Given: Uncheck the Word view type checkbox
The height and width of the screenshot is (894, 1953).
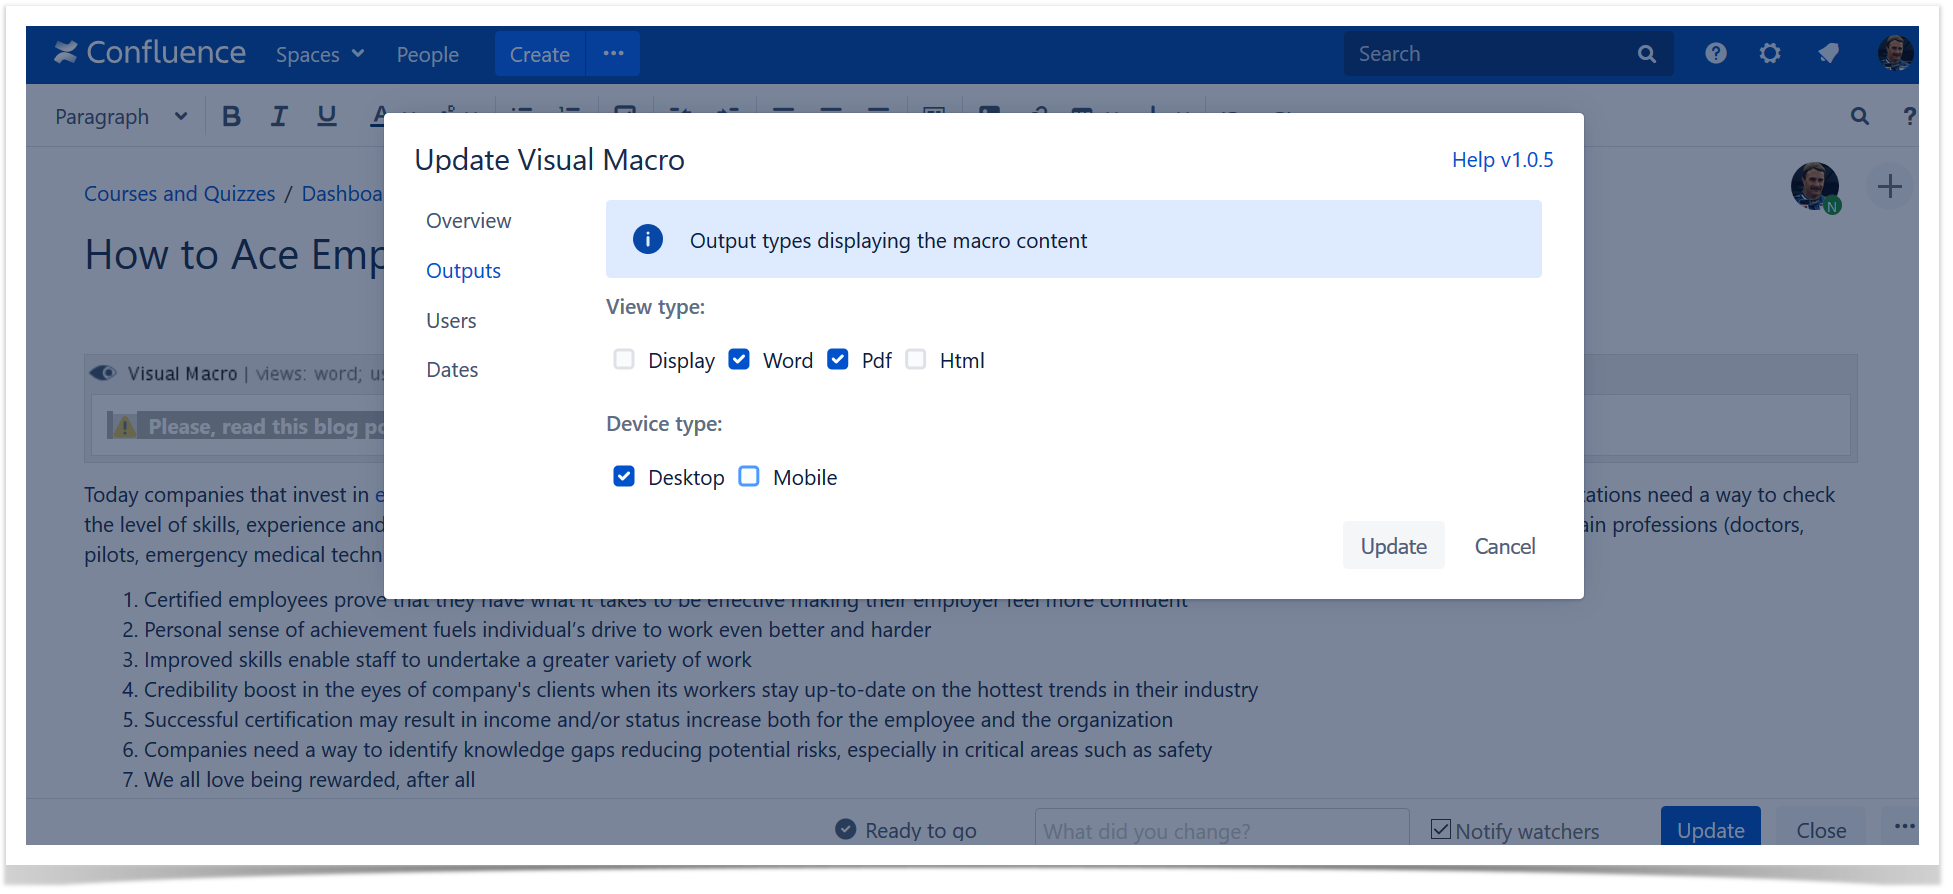Looking at the screenshot, I should [x=739, y=359].
